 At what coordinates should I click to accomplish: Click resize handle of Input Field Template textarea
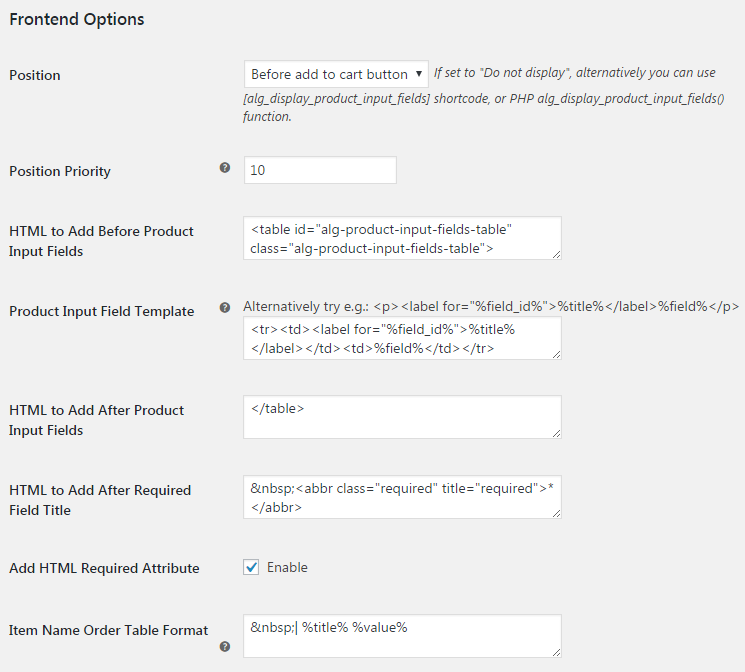pyautogui.click(x=555, y=354)
